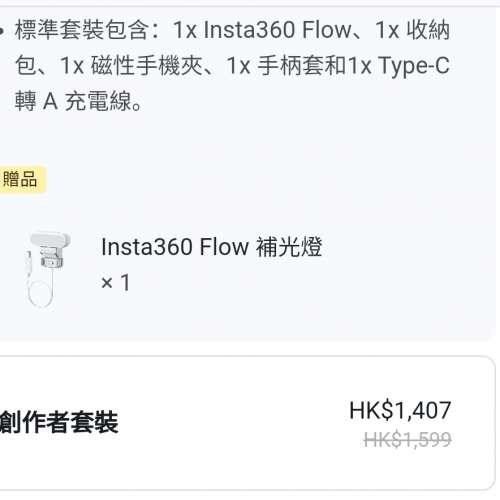
Task: Click the 裝 character in 創作者套裝
Action: tap(106, 422)
